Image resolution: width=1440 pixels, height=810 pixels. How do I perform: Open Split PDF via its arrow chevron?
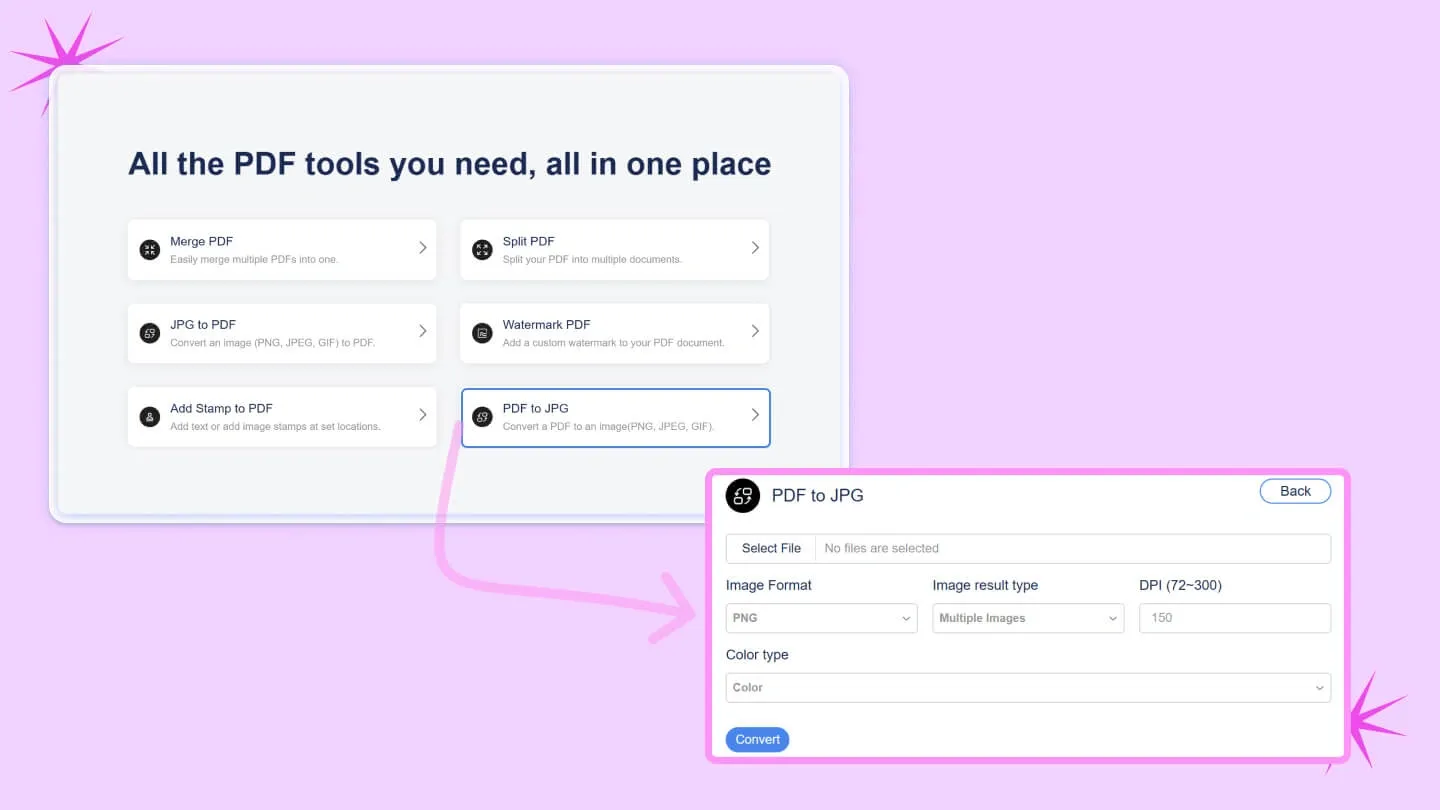click(755, 248)
